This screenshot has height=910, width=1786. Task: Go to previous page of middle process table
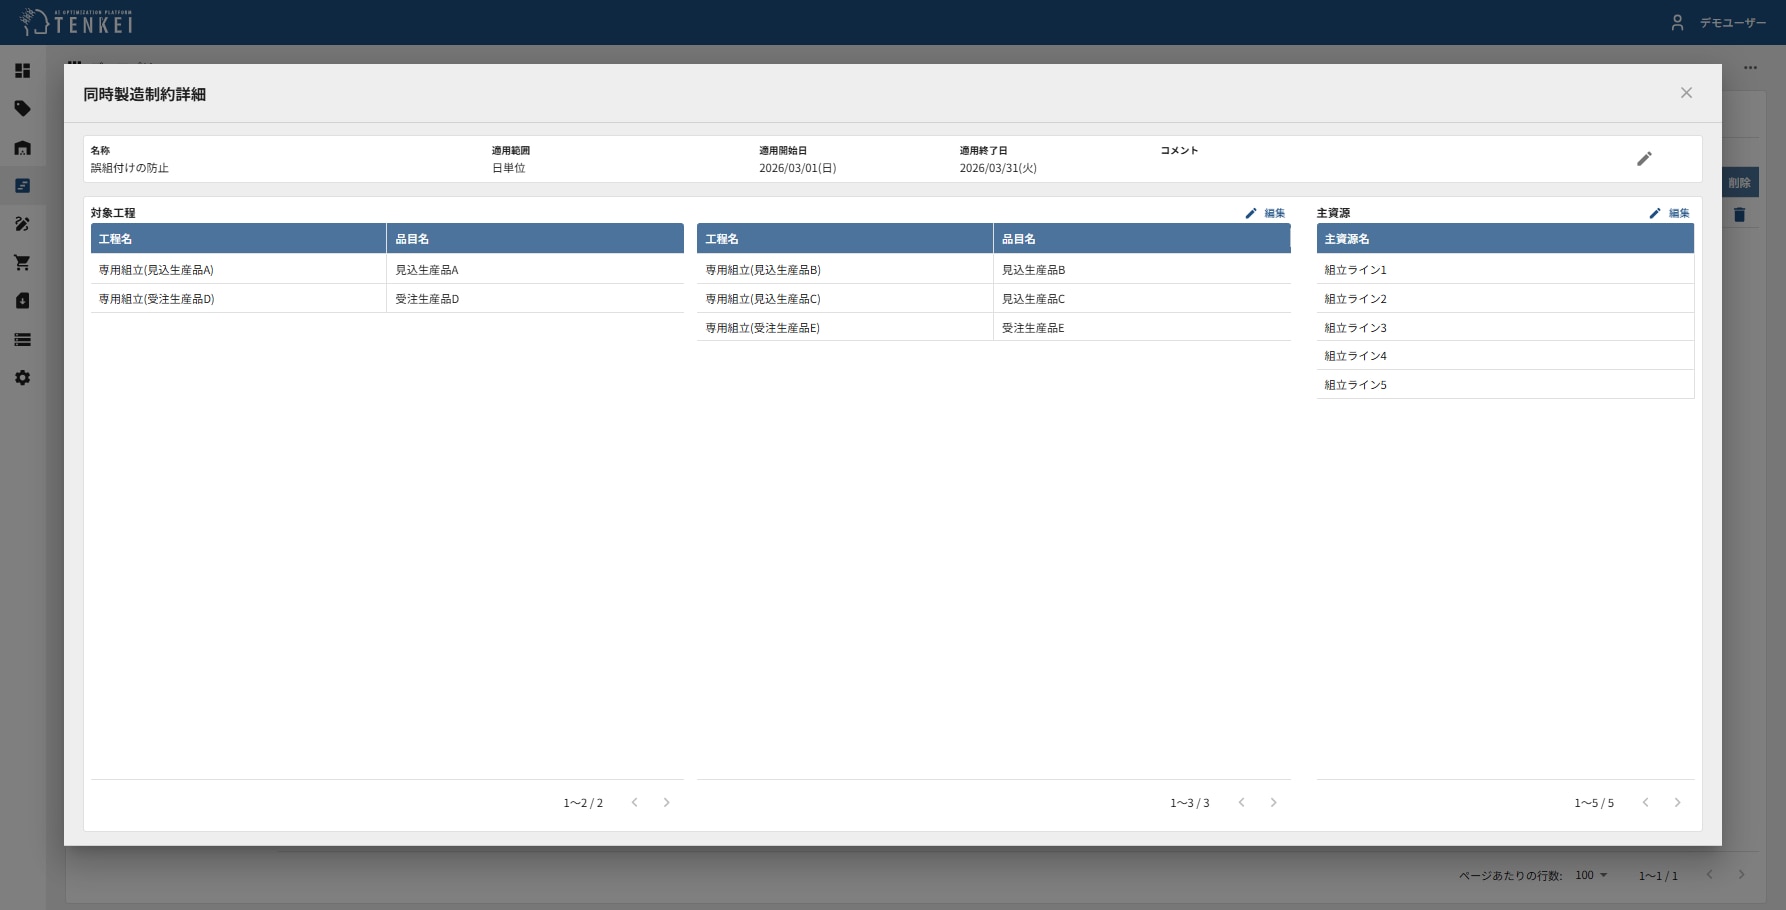(1241, 803)
